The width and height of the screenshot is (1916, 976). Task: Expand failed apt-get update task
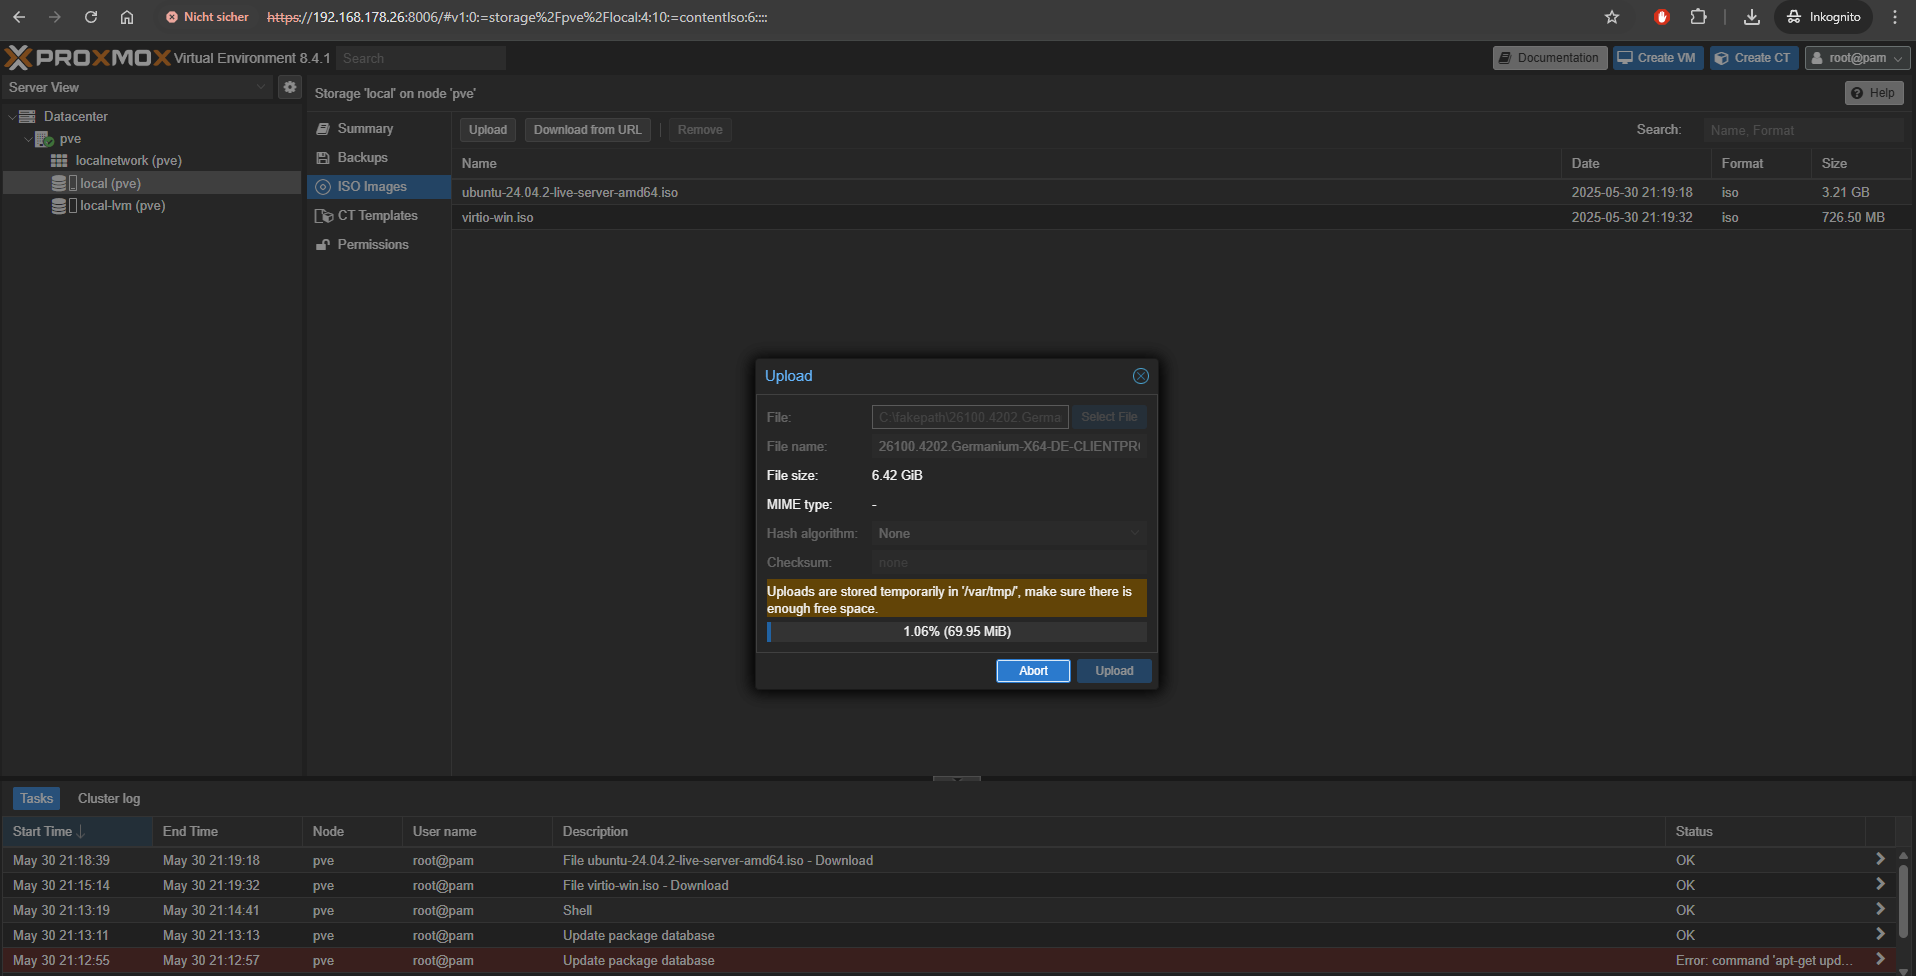coord(1880,959)
